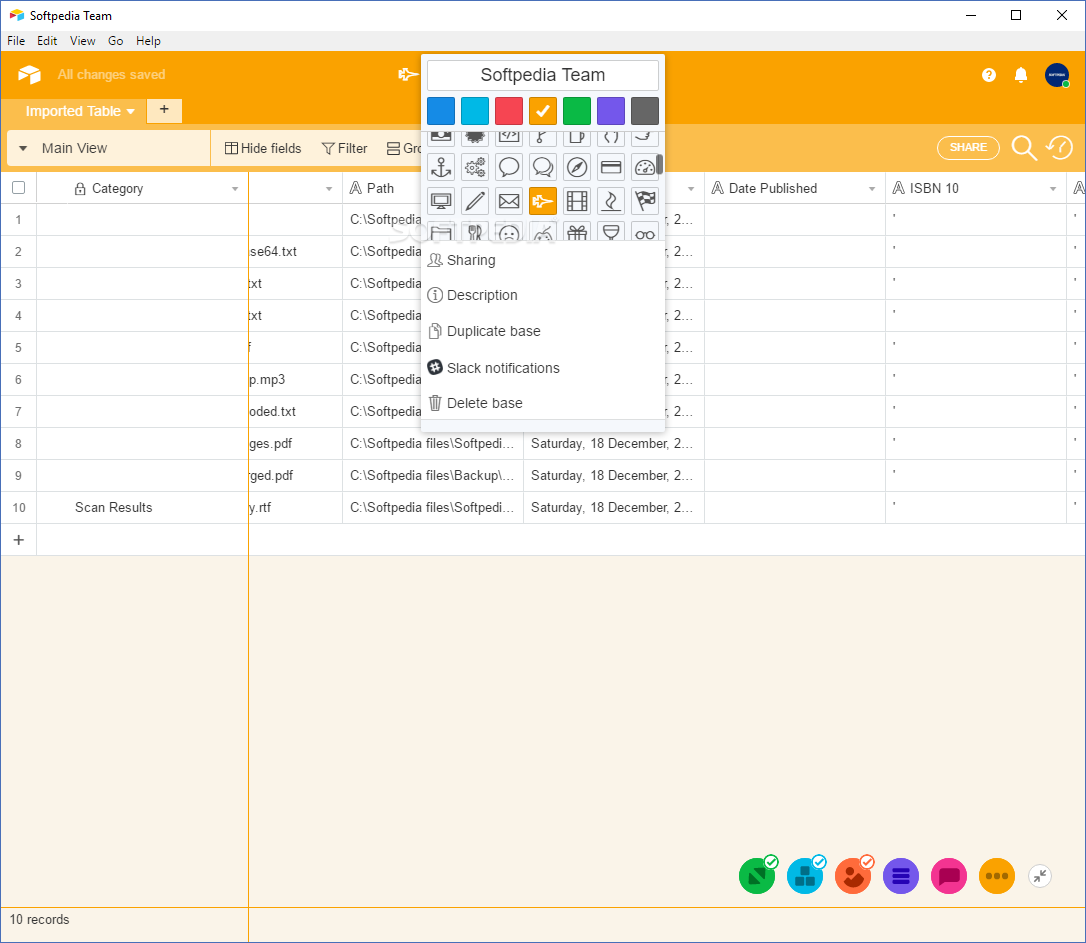Pick the double chat bubbles icon
1086x943 pixels.
(x=543, y=167)
